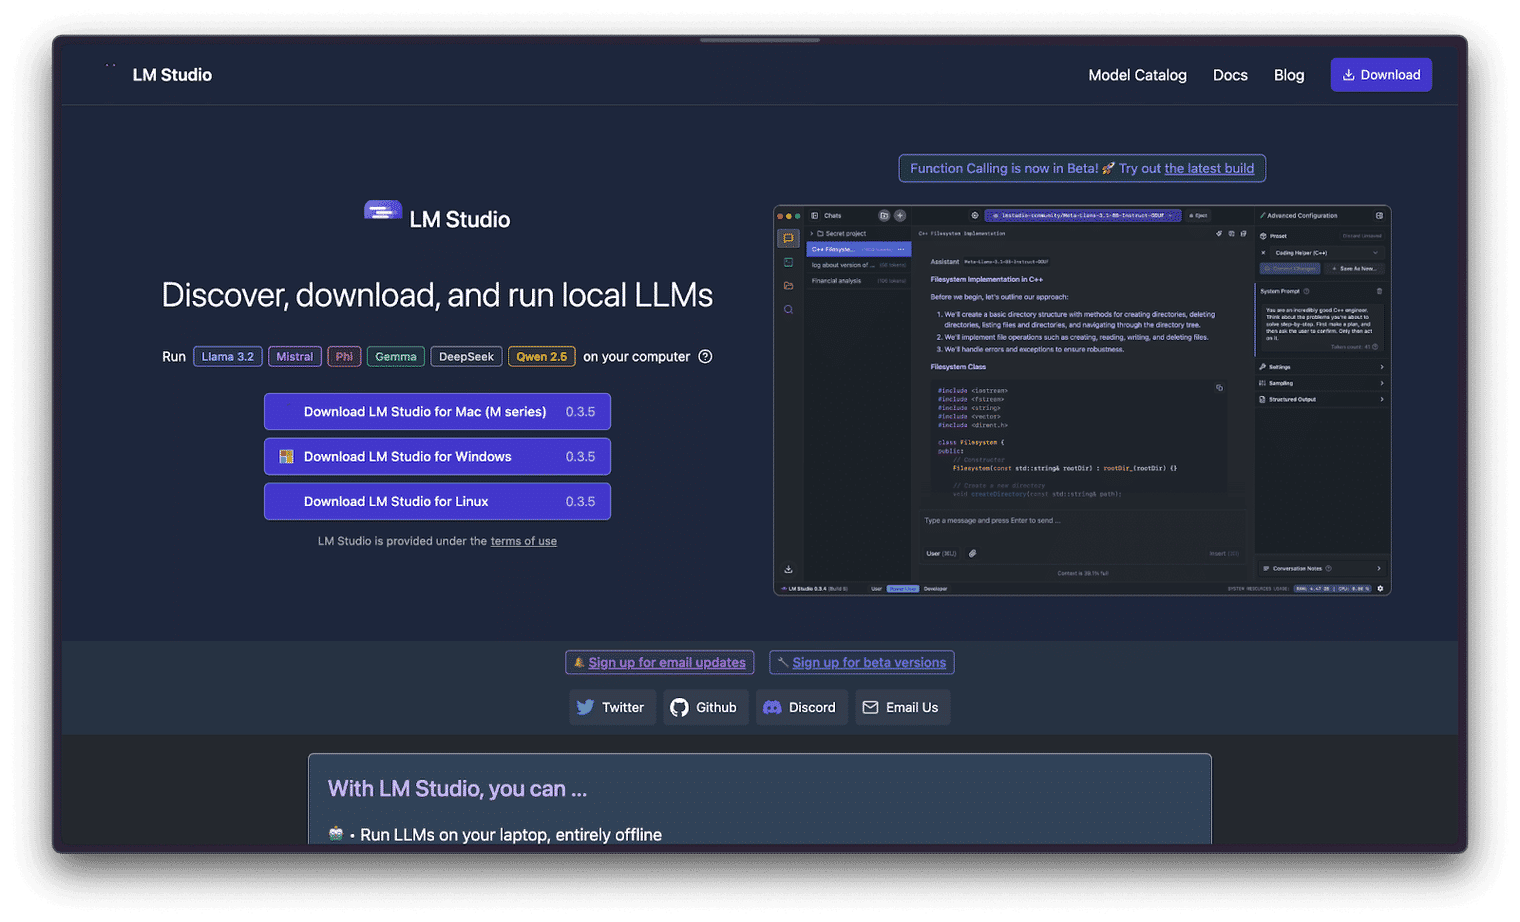Screen dimensions: 1520x922
Task: Click the Advanced Configuration panel toggle icon
Action: 1379,215
